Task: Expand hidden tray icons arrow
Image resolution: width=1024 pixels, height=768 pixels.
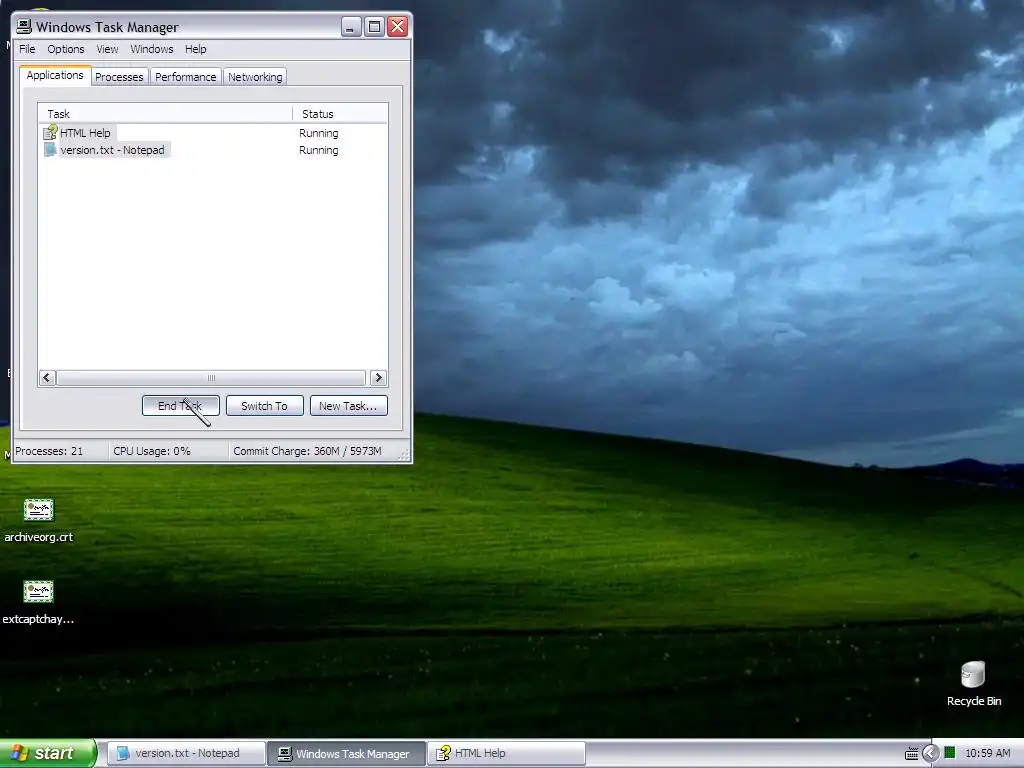Action: [x=930, y=754]
